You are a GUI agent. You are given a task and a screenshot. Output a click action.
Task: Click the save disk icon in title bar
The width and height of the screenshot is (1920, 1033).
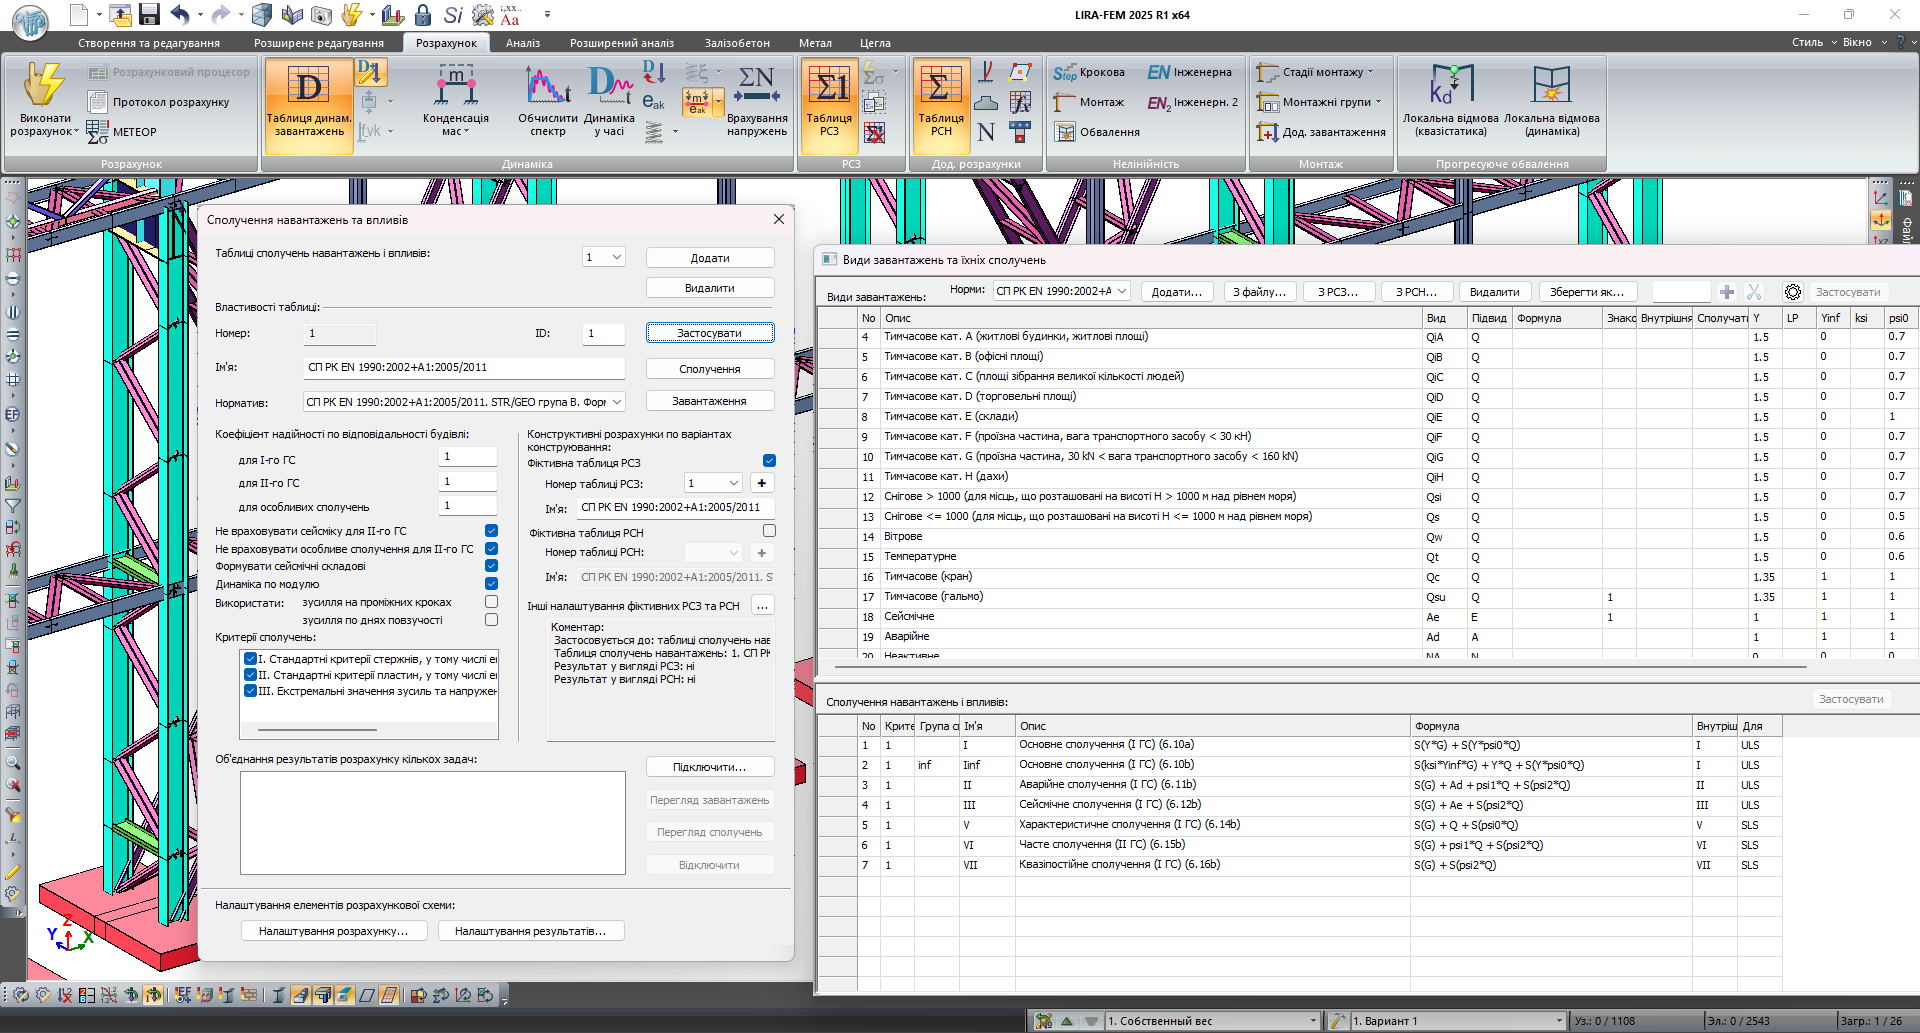point(149,15)
